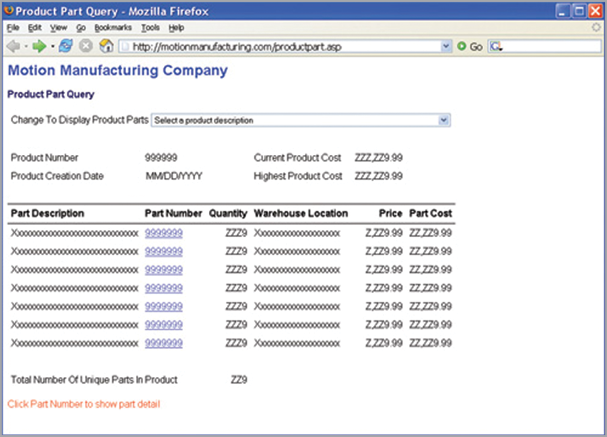
Task: Click the seventh row's 9999999 part number link
Action: (x=164, y=343)
